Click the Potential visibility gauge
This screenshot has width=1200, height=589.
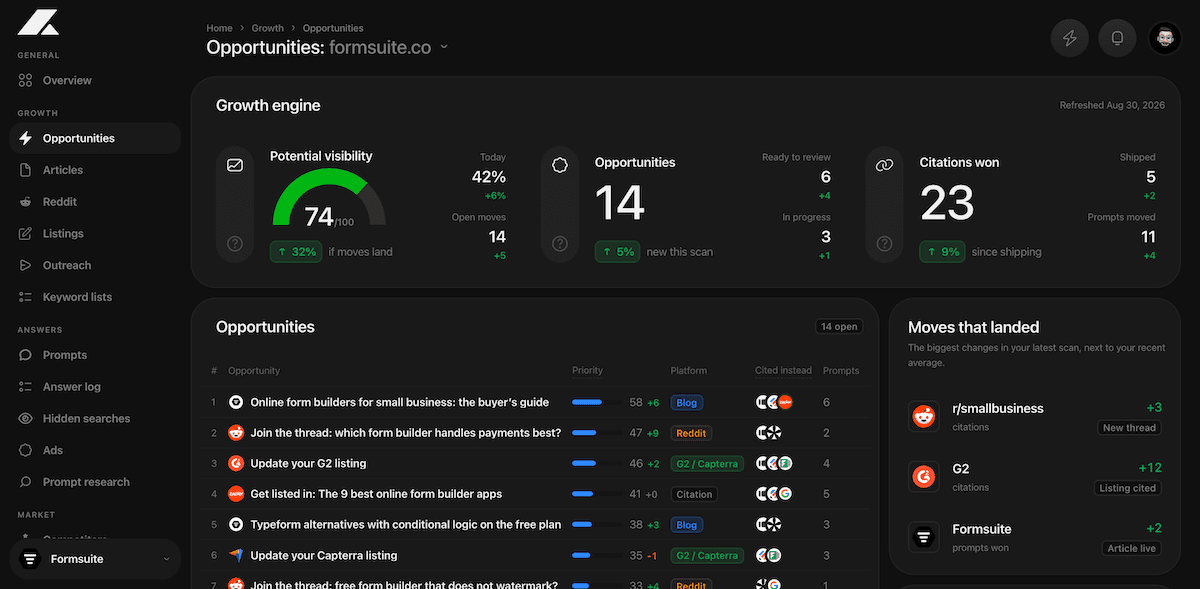329,196
